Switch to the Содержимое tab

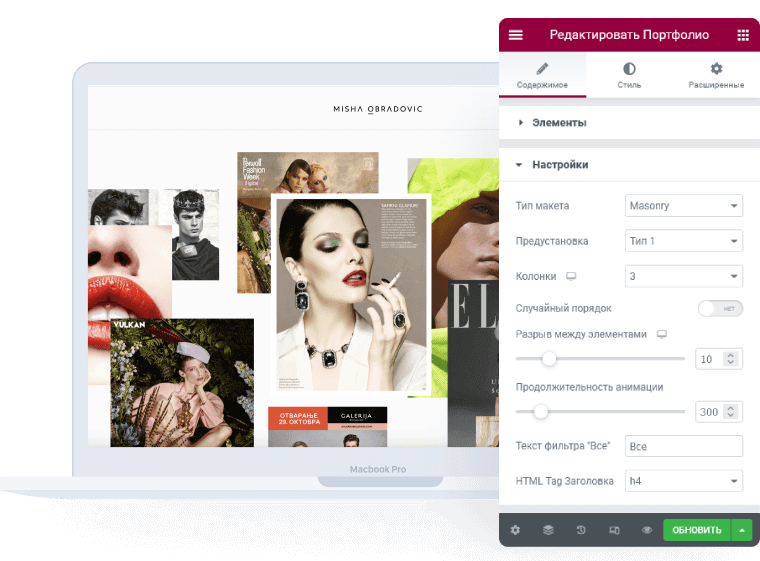point(542,75)
